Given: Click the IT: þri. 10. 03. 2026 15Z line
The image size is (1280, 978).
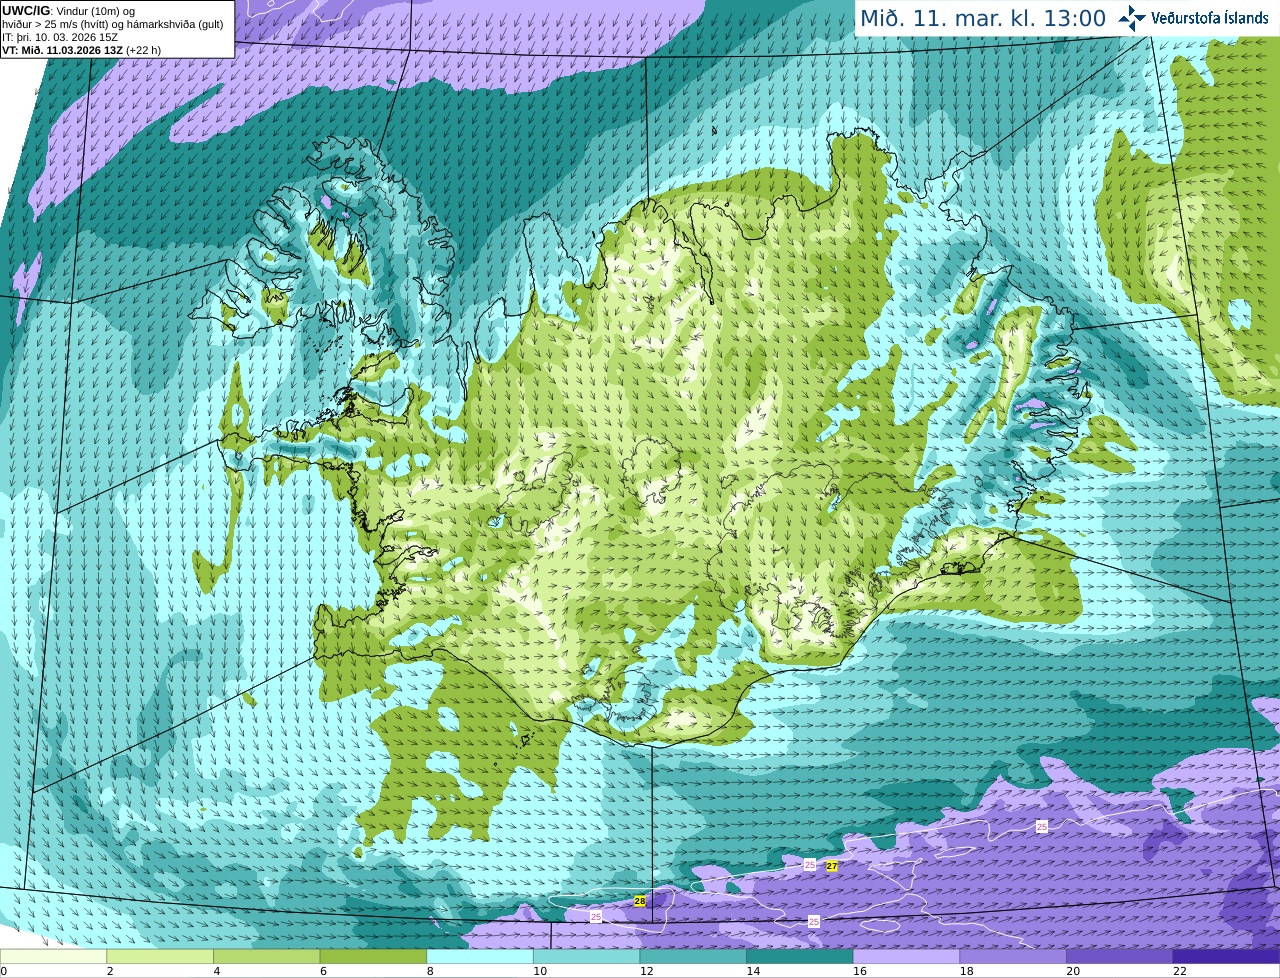Looking at the screenshot, I should pos(60,37).
